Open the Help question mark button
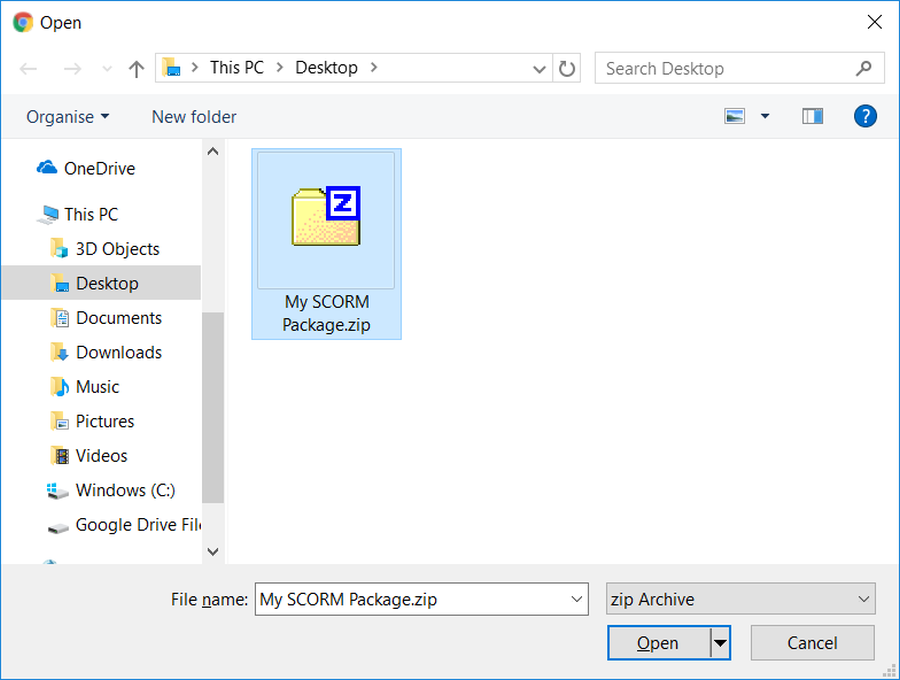 click(x=865, y=116)
